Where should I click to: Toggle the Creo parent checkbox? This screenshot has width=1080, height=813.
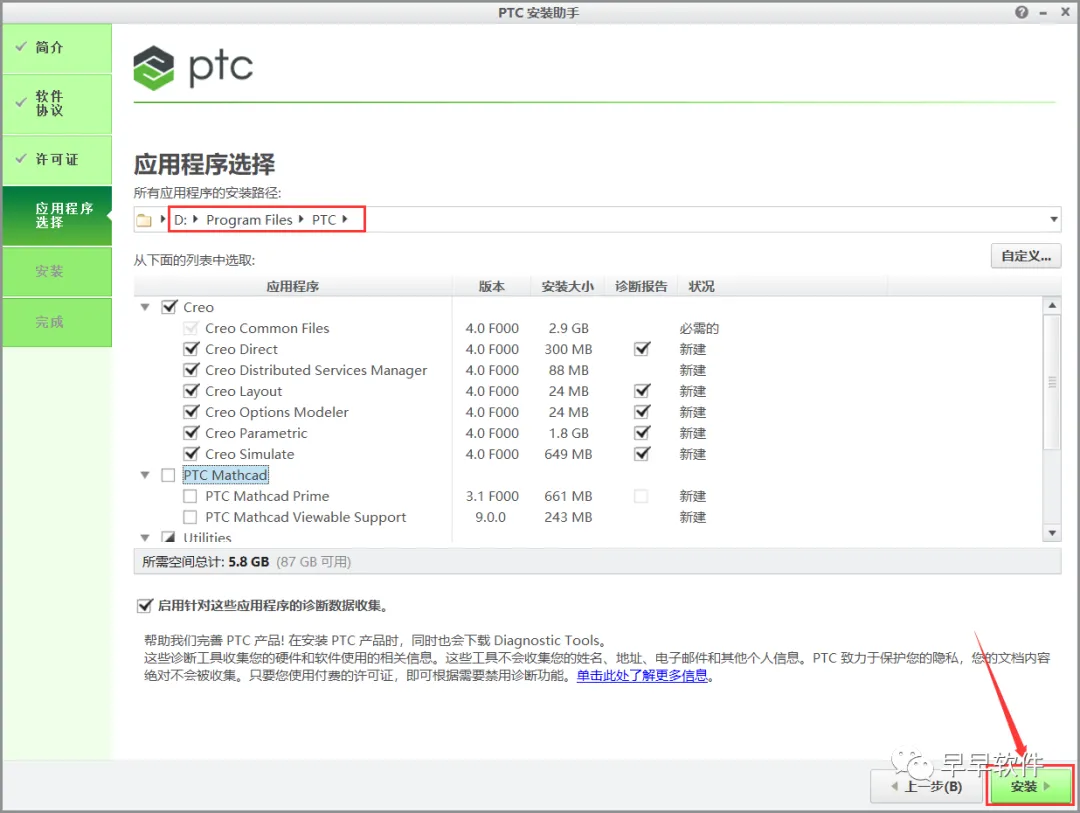[x=169, y=307]
